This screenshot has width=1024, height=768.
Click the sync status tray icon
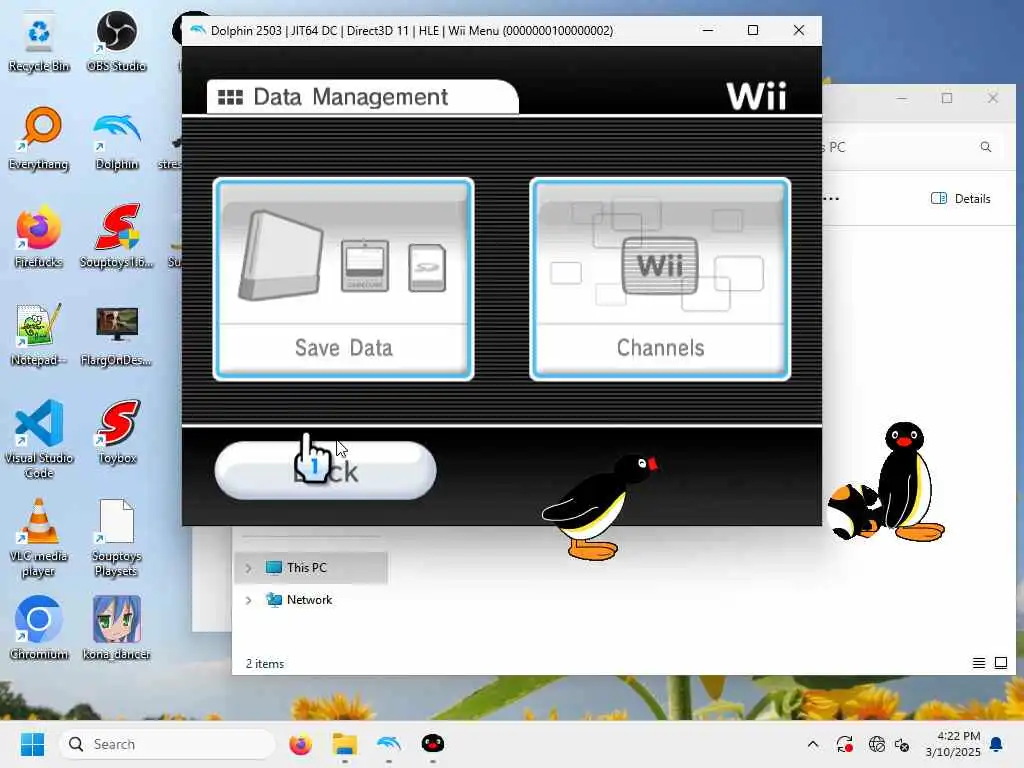pyautogui.click(x=844, y=744)
